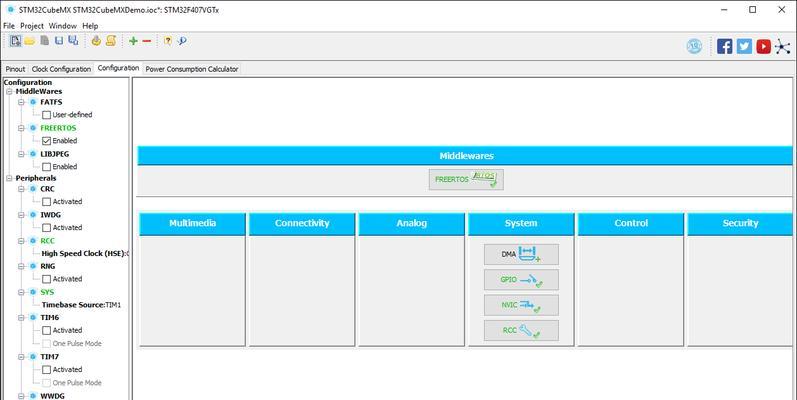Open the RCC configuration button in System

pos(521,330)
